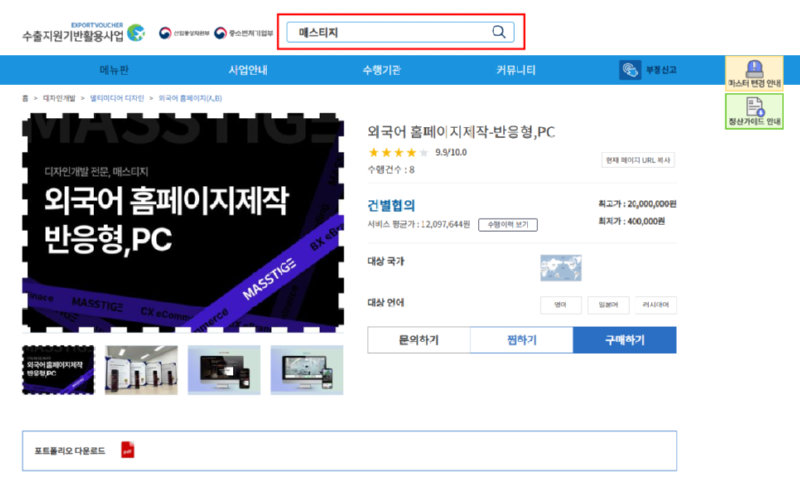
Task: Select the 러시아어 language tag
Action: coord(656,305)
